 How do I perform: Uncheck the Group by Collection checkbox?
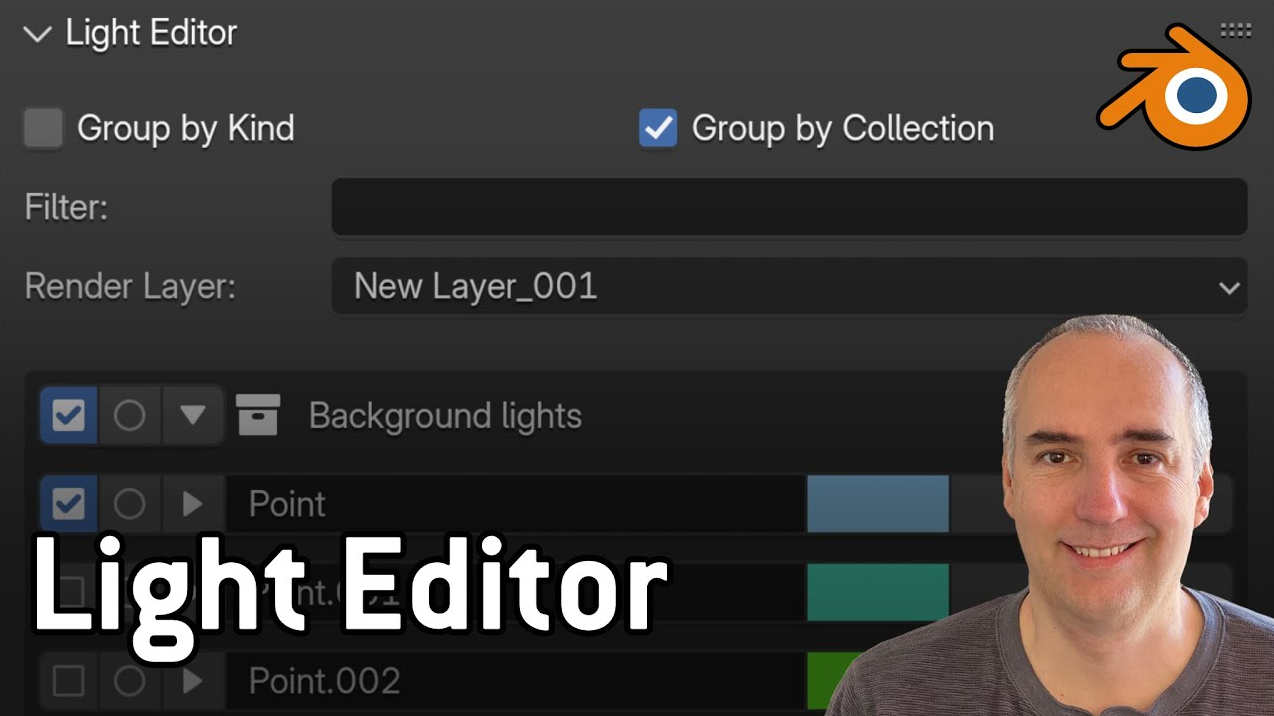[658, 129]
